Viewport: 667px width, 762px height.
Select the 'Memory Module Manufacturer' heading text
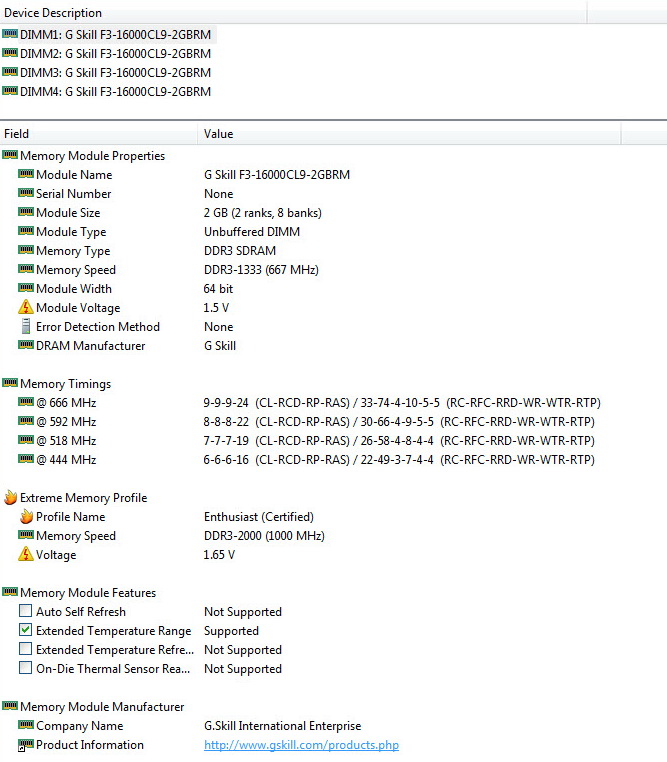pos(102,707)
